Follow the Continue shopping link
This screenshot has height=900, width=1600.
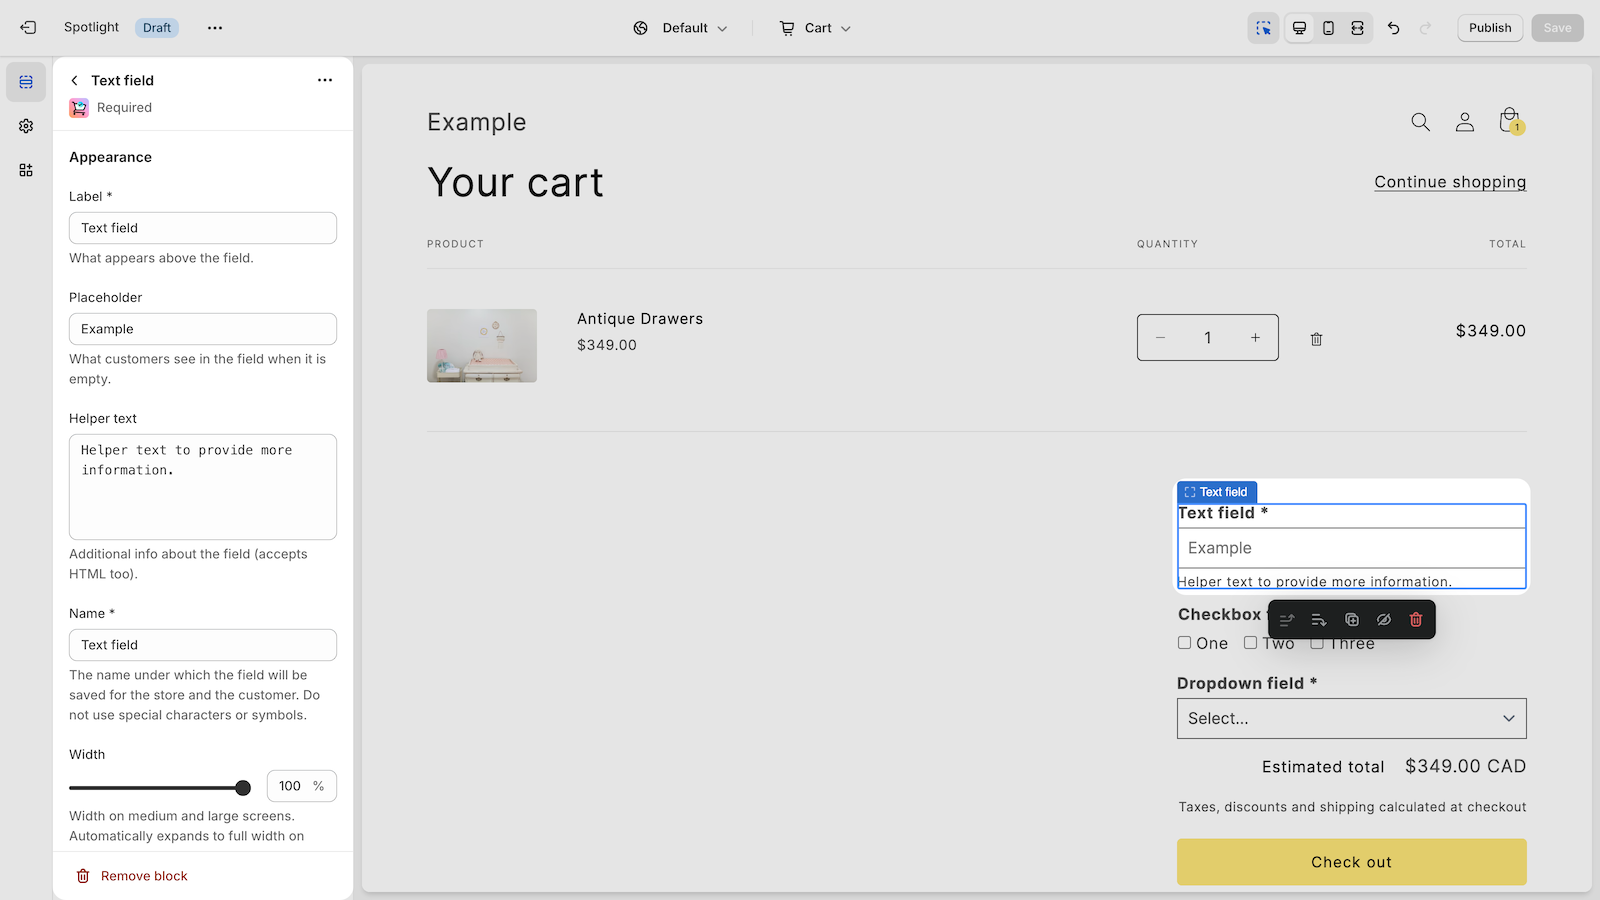[x=1449, y=182]
